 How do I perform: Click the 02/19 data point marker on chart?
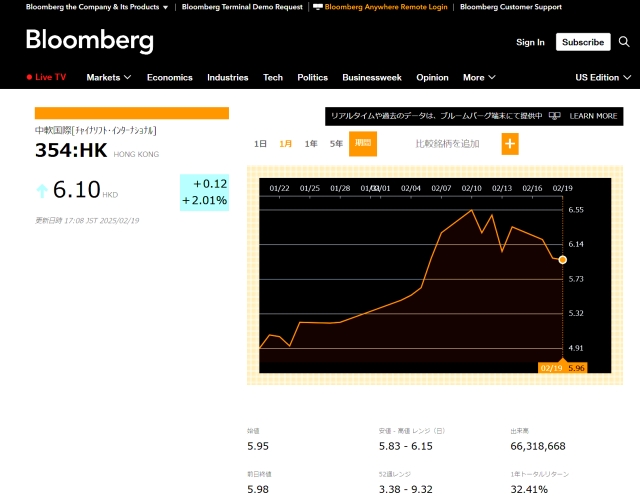[x=562, y=260]
